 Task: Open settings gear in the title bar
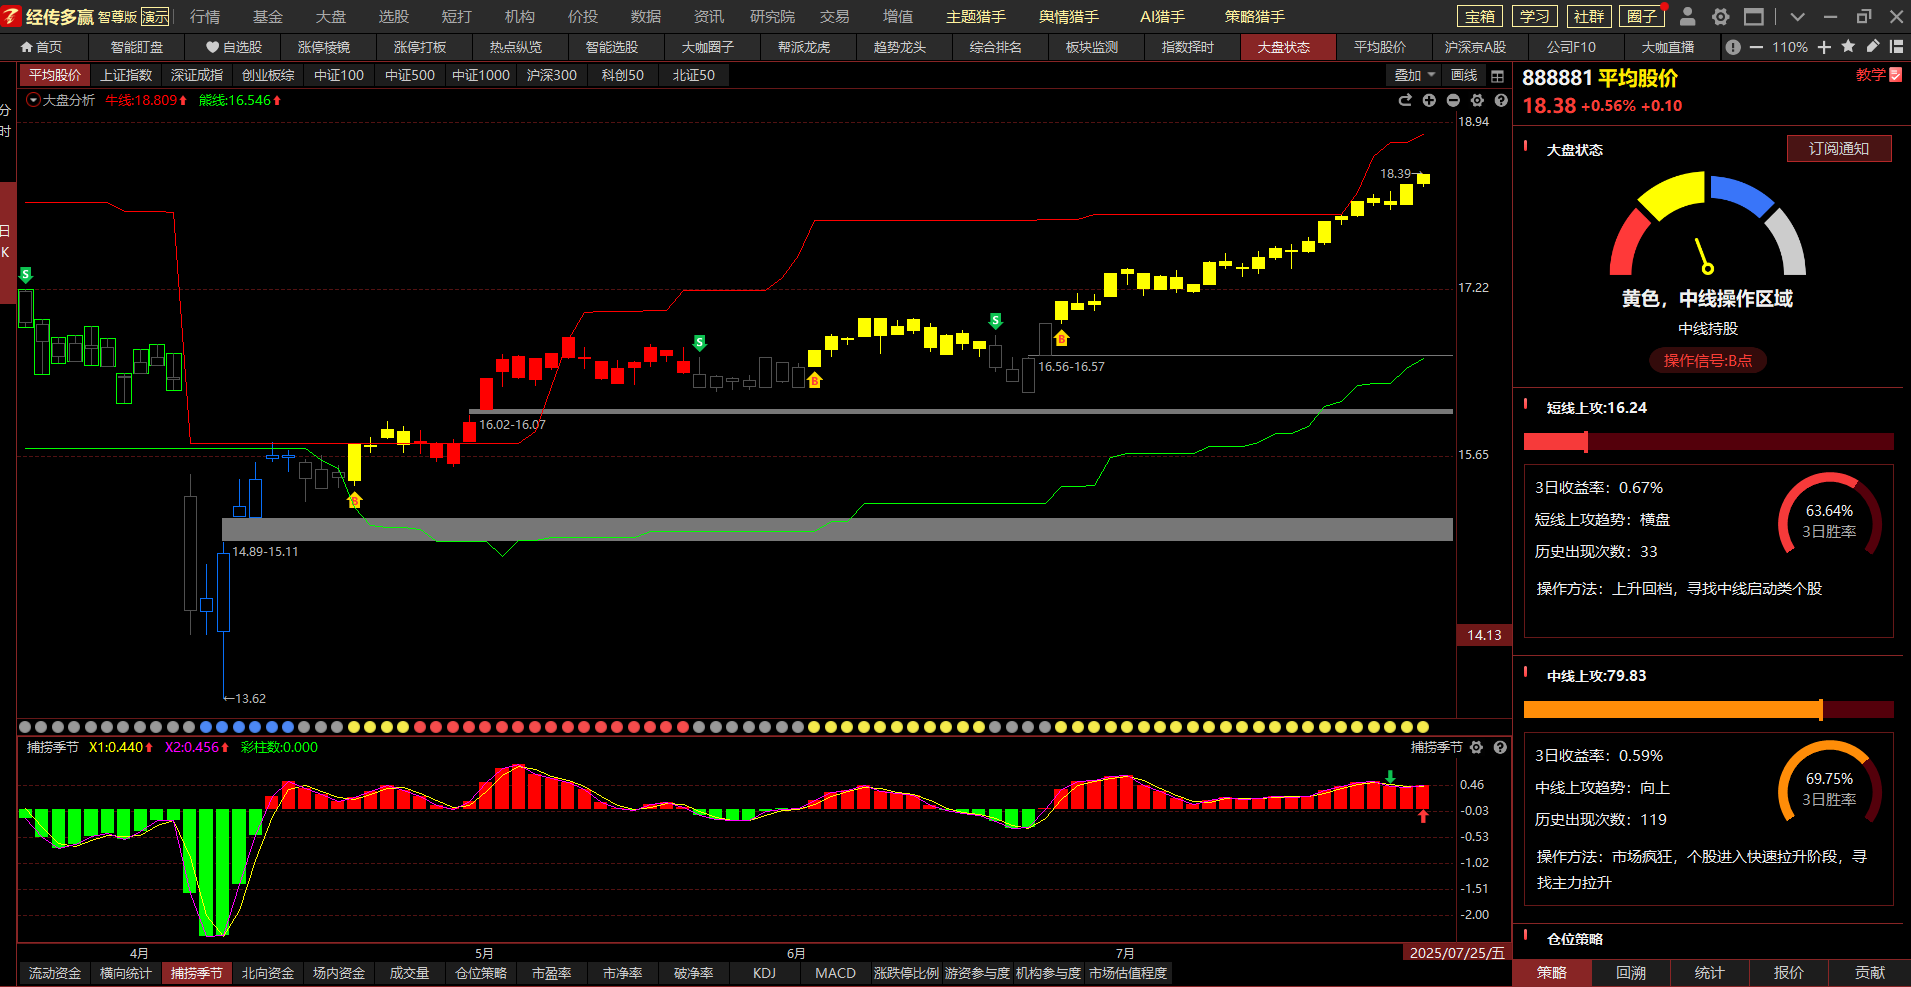tap(1720, 17)
